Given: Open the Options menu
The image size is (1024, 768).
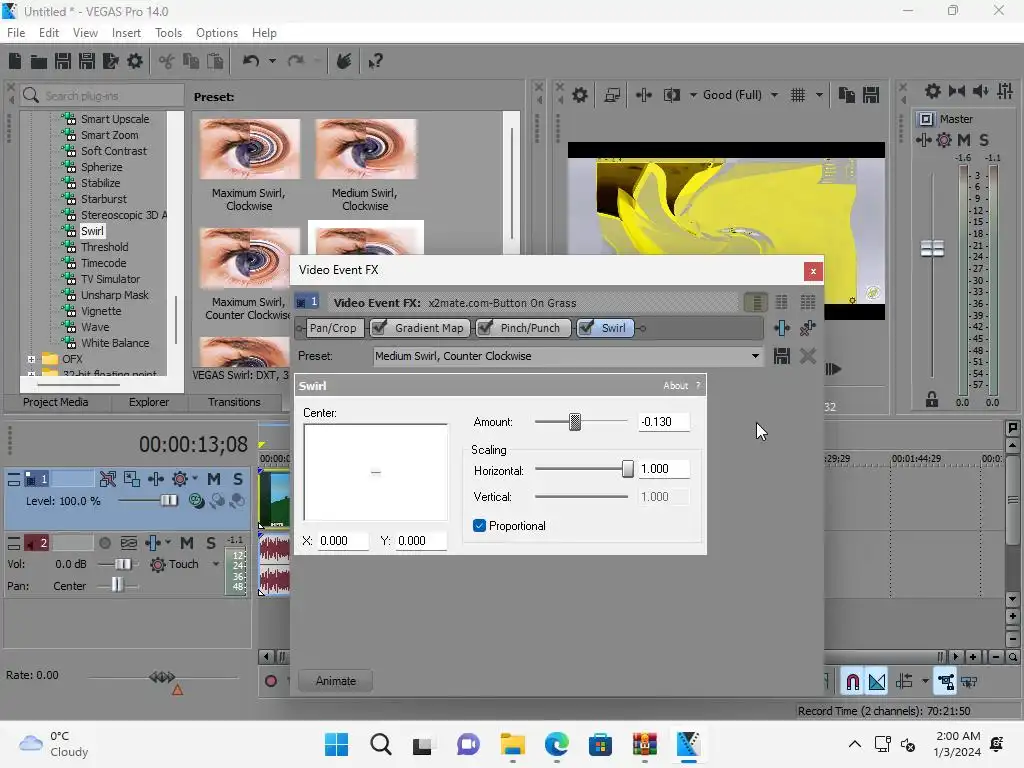Looking at the screenshot, I should [x=217, y=33].
